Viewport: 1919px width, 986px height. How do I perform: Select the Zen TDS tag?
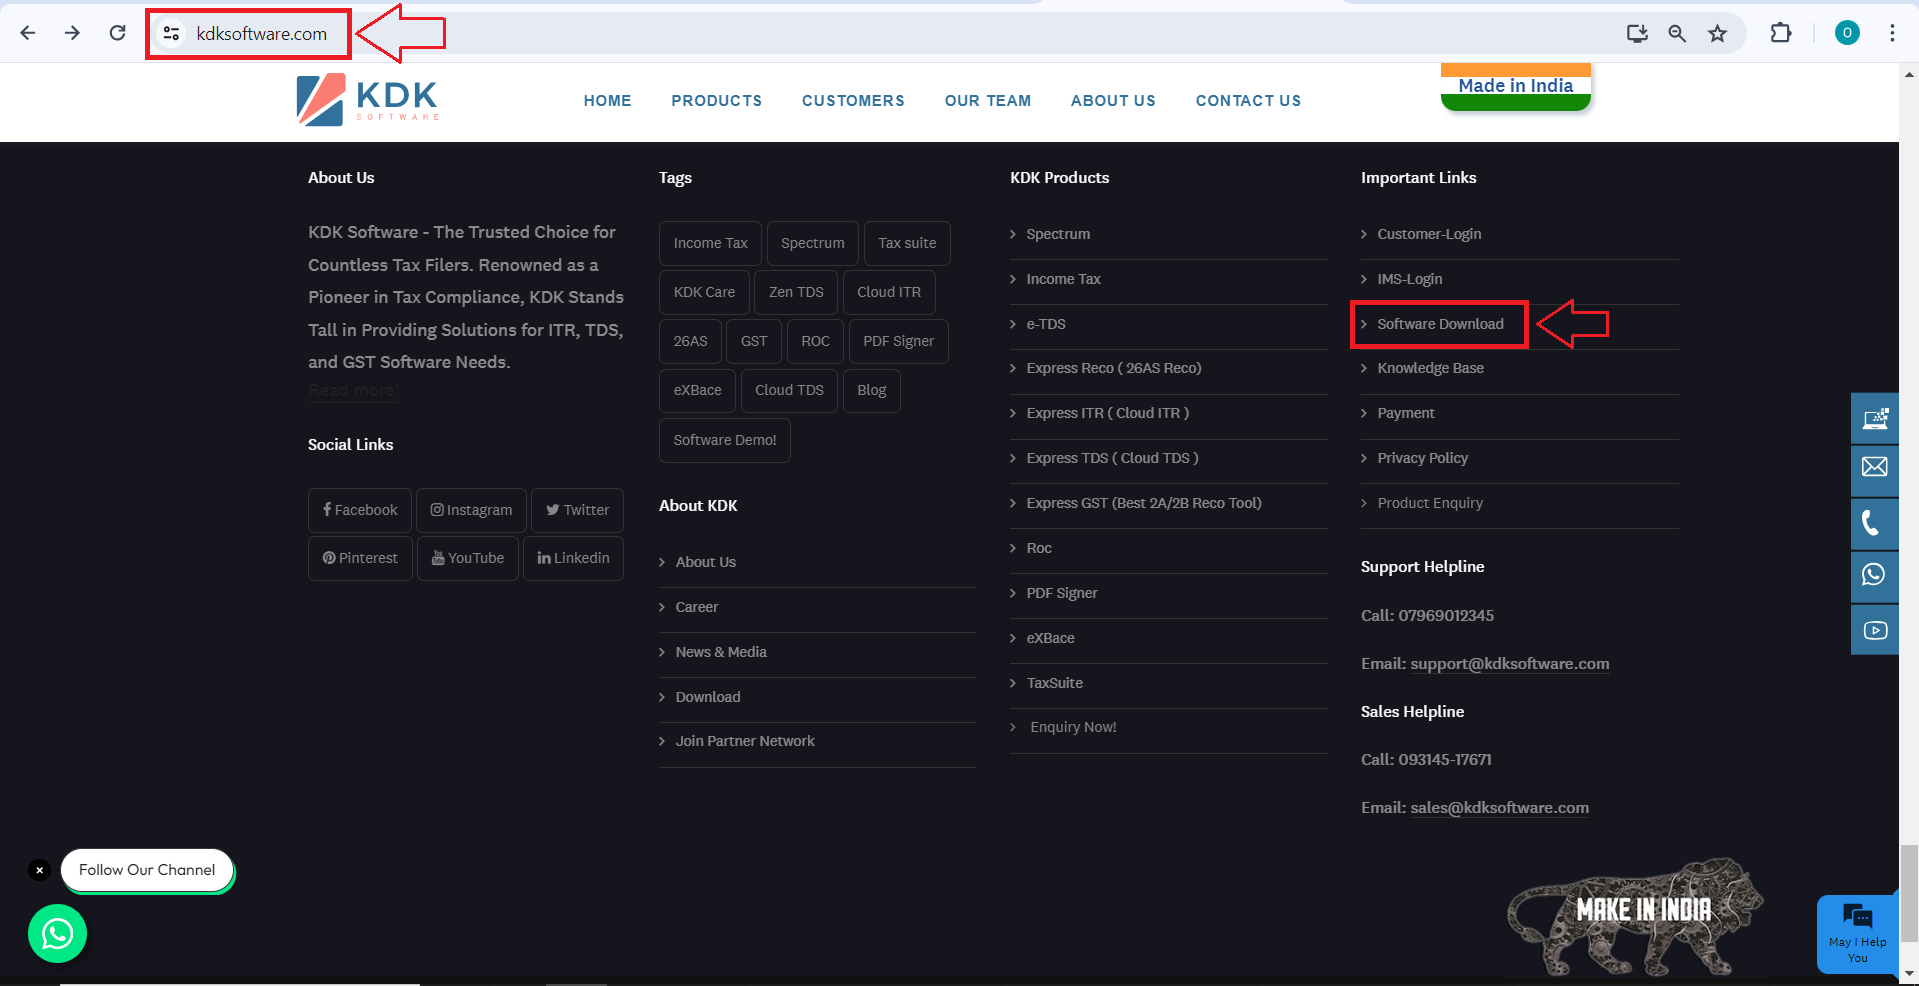click(796, 292)
